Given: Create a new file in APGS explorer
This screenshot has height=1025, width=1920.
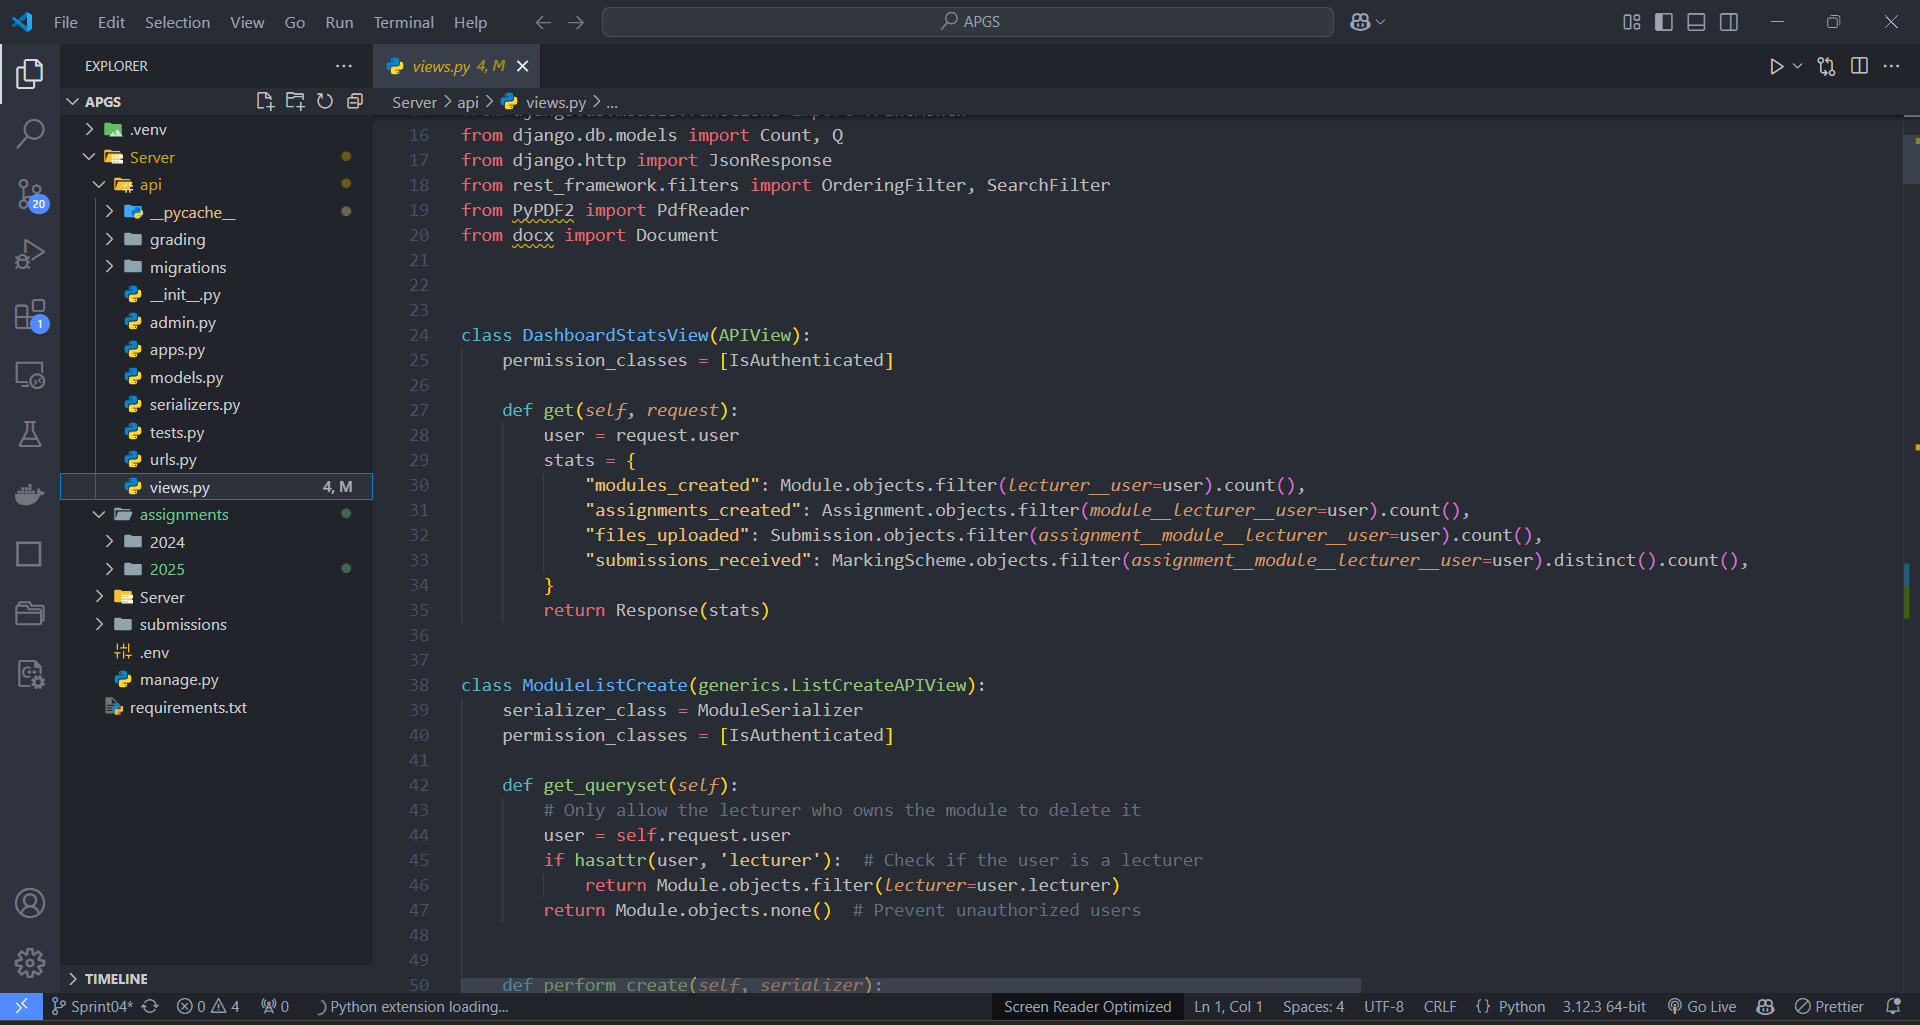Looking at the screenshot, I should (265, 101).
